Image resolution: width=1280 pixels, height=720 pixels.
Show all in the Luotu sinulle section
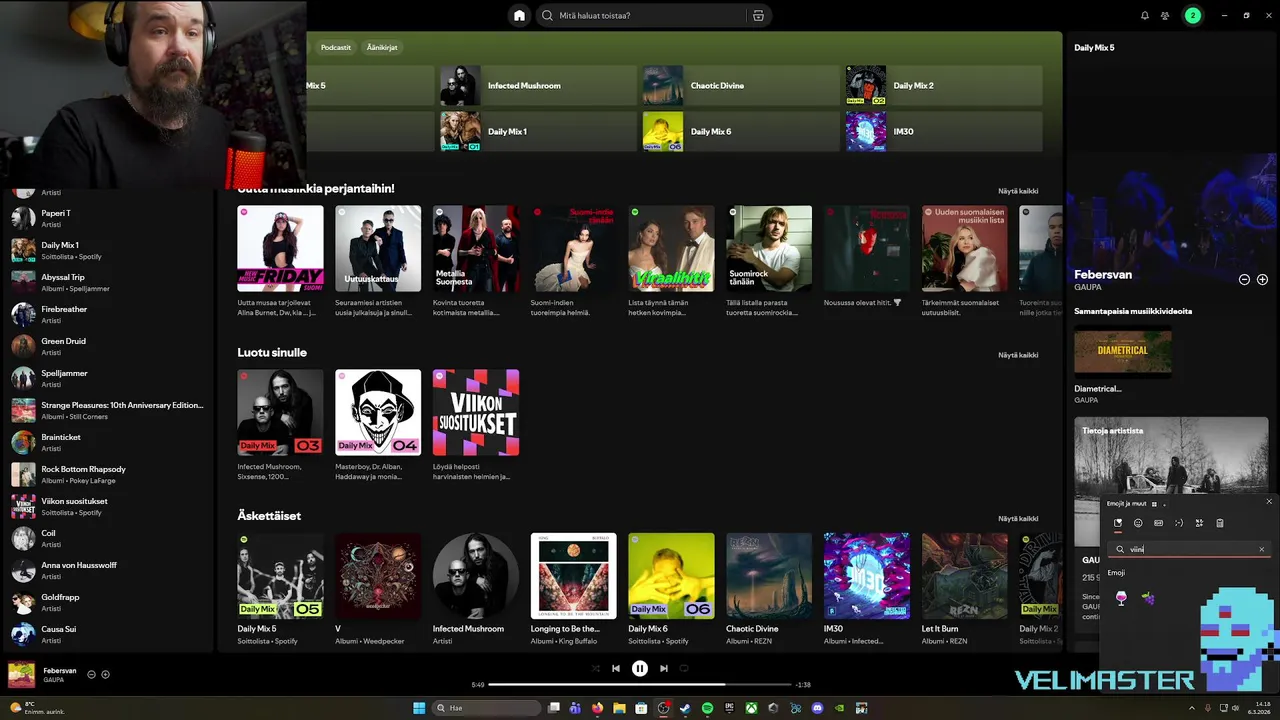(1018, 355)
